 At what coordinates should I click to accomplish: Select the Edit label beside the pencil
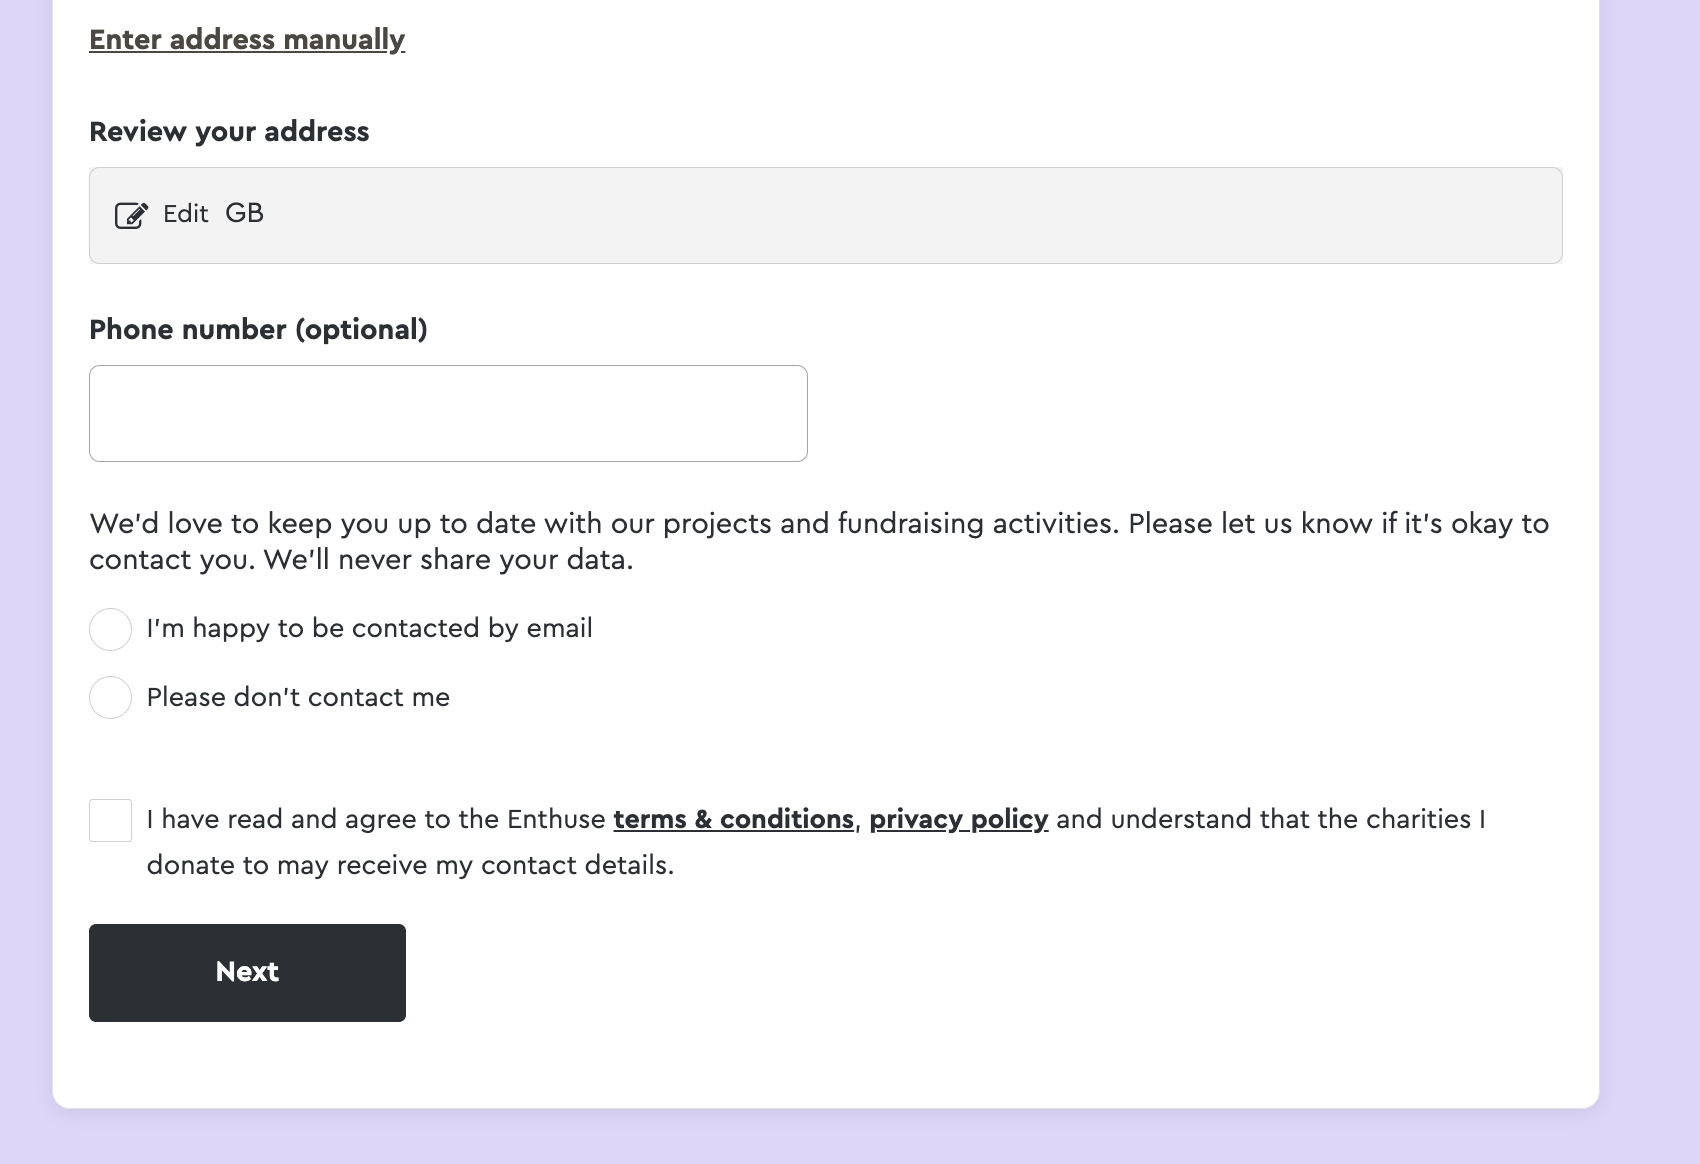tap(185, 214)
